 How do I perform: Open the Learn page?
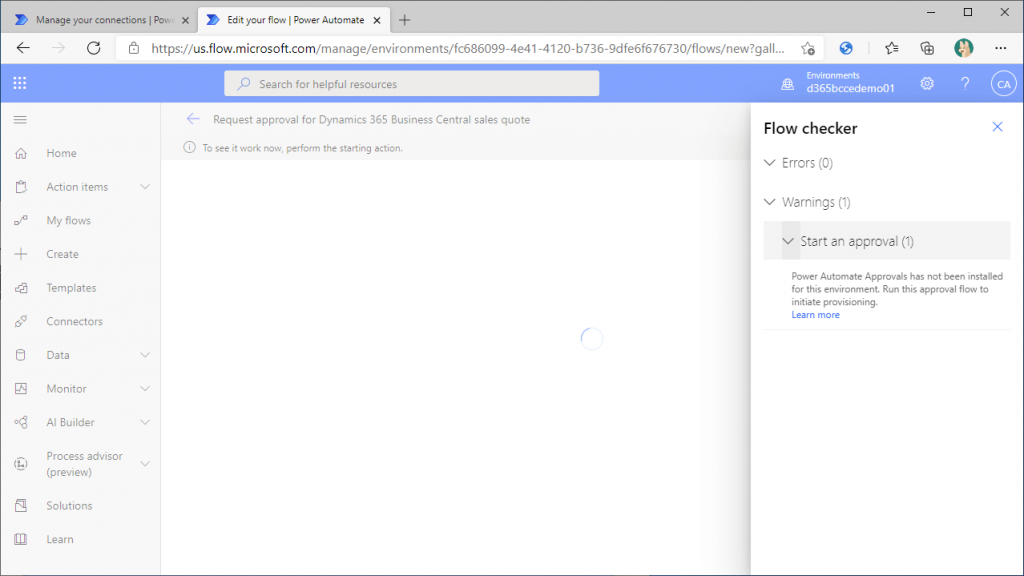[60, 539]
